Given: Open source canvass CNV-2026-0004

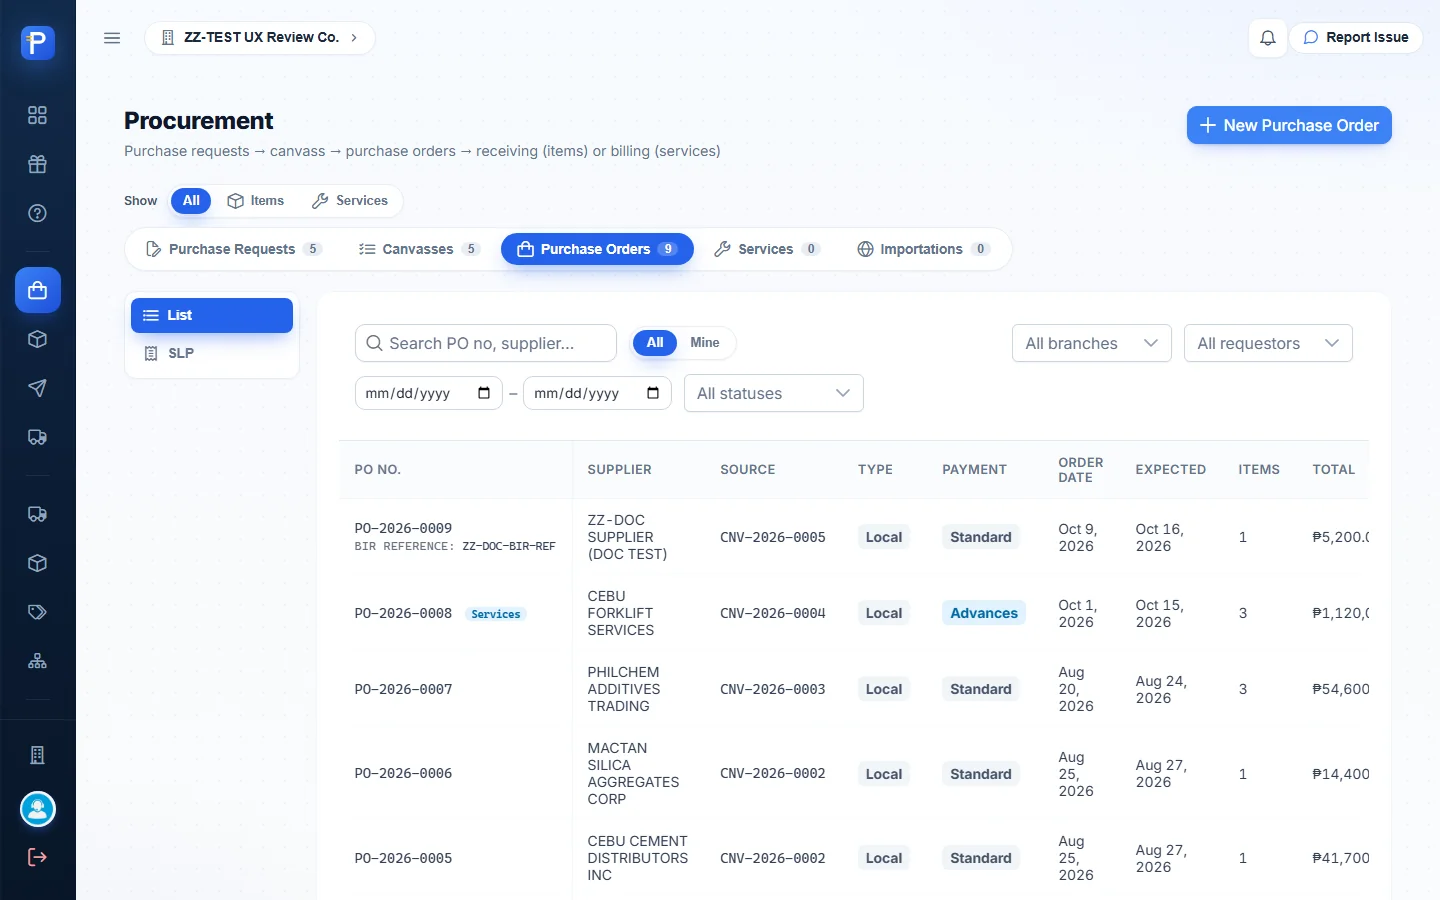Looking at the screenshot, I should pos(773,613).
